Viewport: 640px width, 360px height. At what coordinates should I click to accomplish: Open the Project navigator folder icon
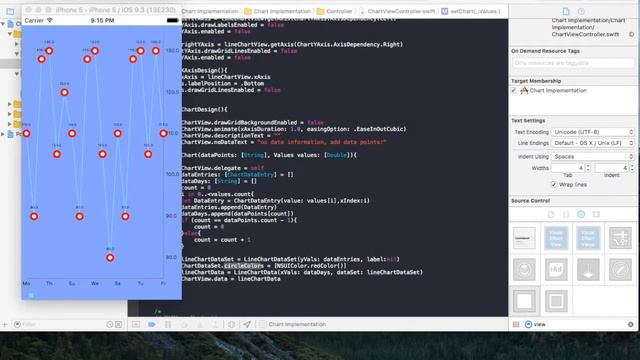[x=10, y=11]
